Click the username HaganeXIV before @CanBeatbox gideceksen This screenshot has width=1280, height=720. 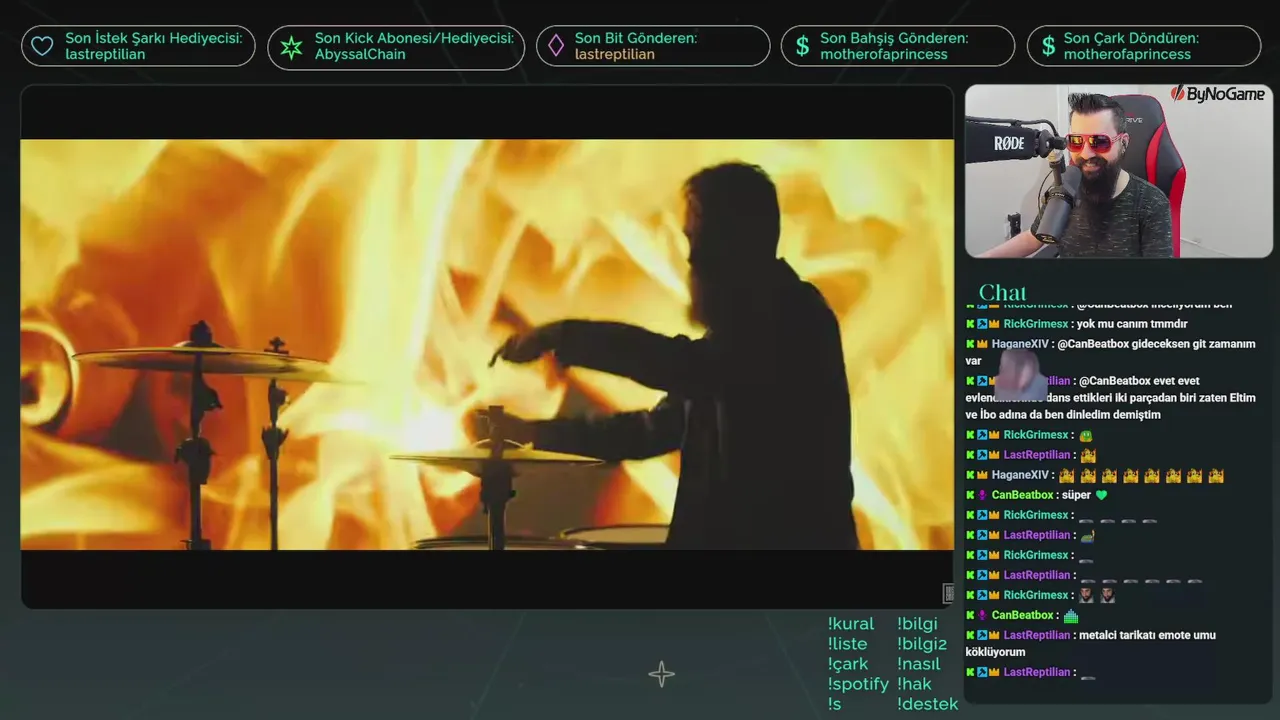1020,344
